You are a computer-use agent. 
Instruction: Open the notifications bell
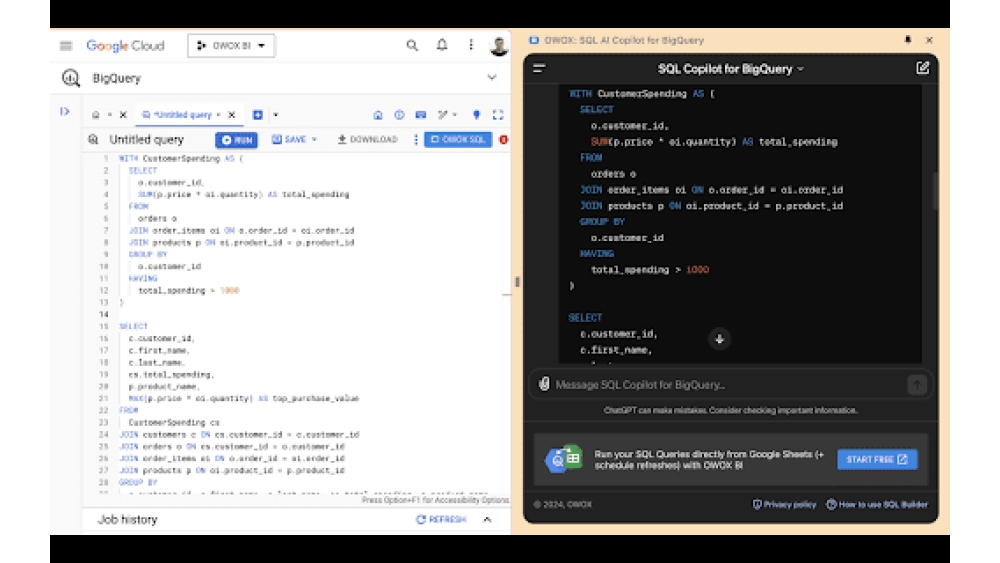[x=442, y=45]
